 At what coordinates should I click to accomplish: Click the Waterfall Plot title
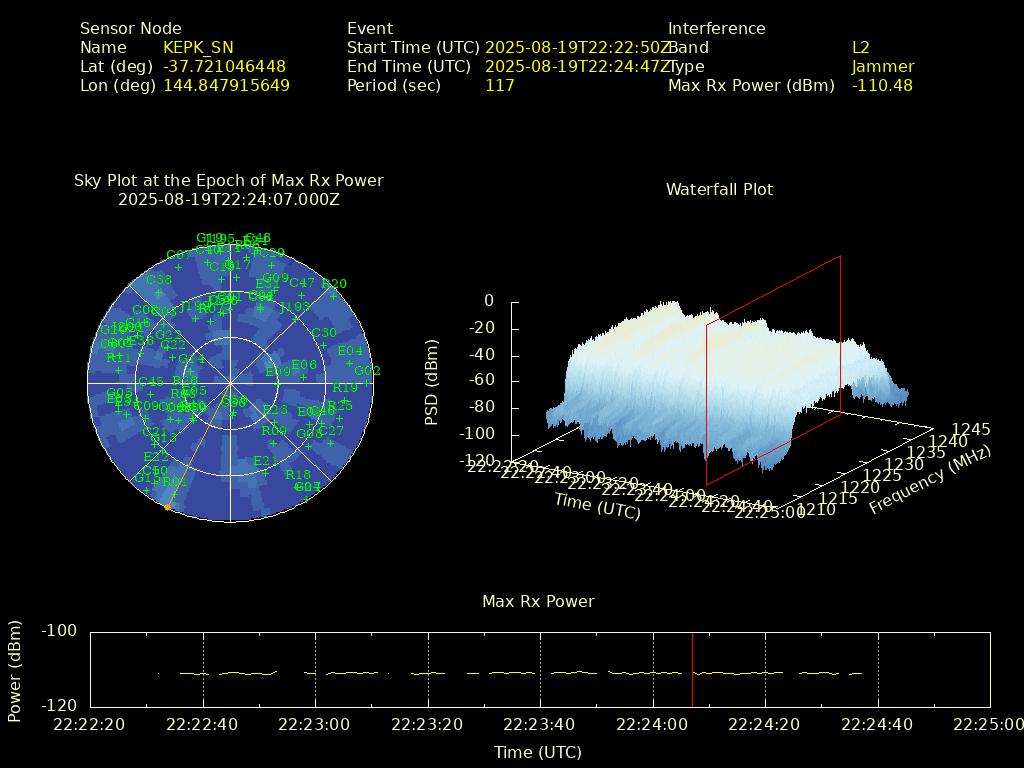(x=719, y=189)
